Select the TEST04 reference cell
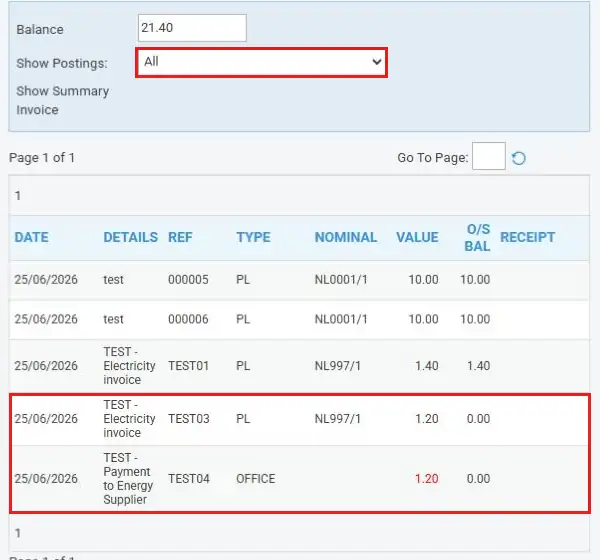 (x=189, y=479)
